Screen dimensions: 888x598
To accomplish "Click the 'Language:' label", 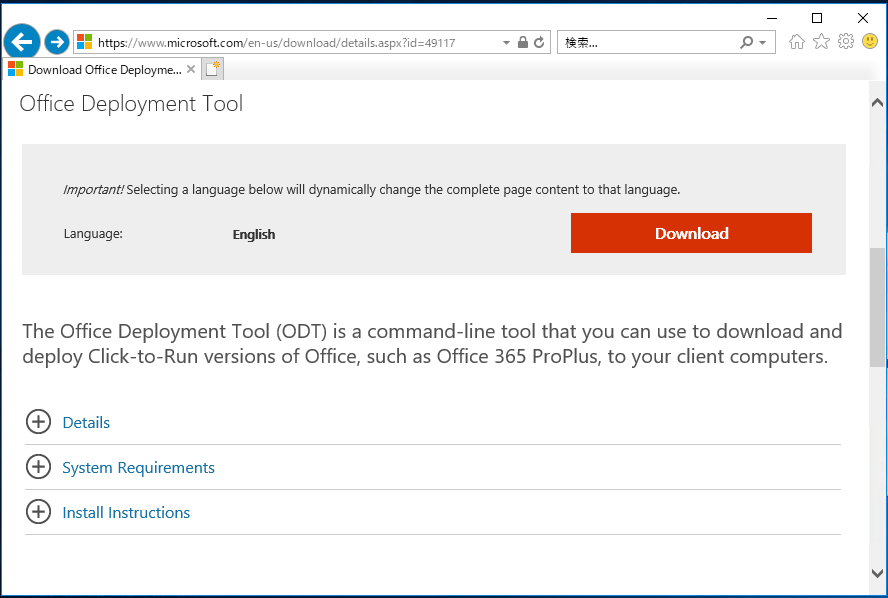I will click(93, 234).
